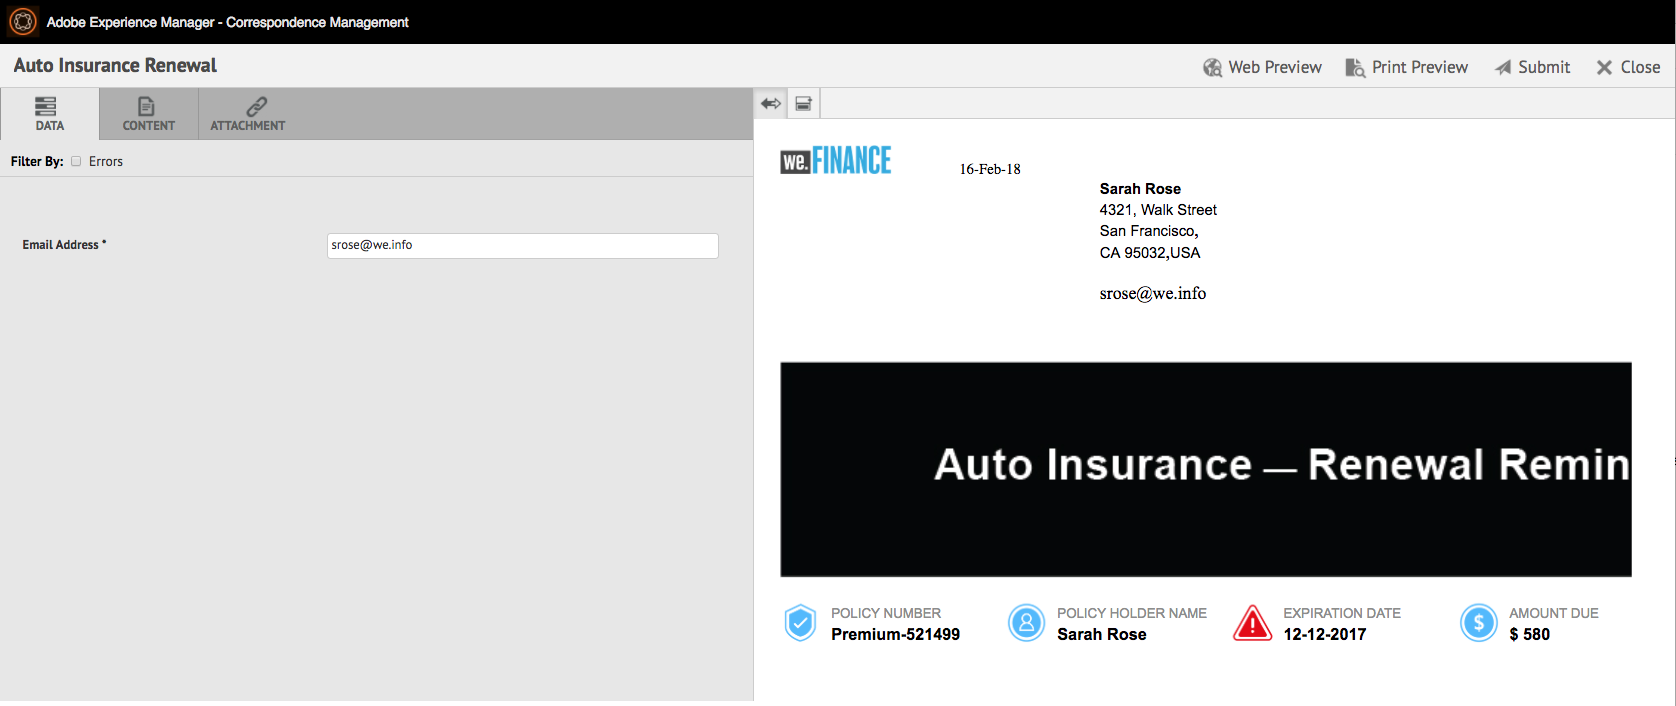The image size is (1676, 706).
Task: Enable the Errors filter checkbox
Action: [76, 161]
